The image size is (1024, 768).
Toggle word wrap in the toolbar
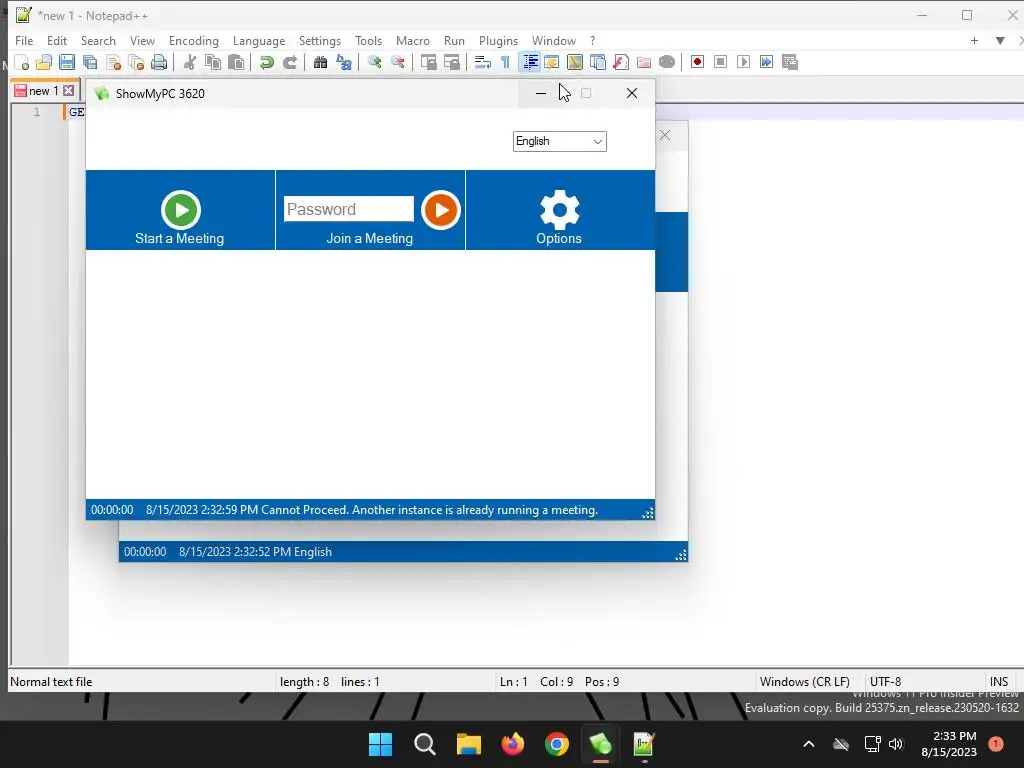point(483,63)
